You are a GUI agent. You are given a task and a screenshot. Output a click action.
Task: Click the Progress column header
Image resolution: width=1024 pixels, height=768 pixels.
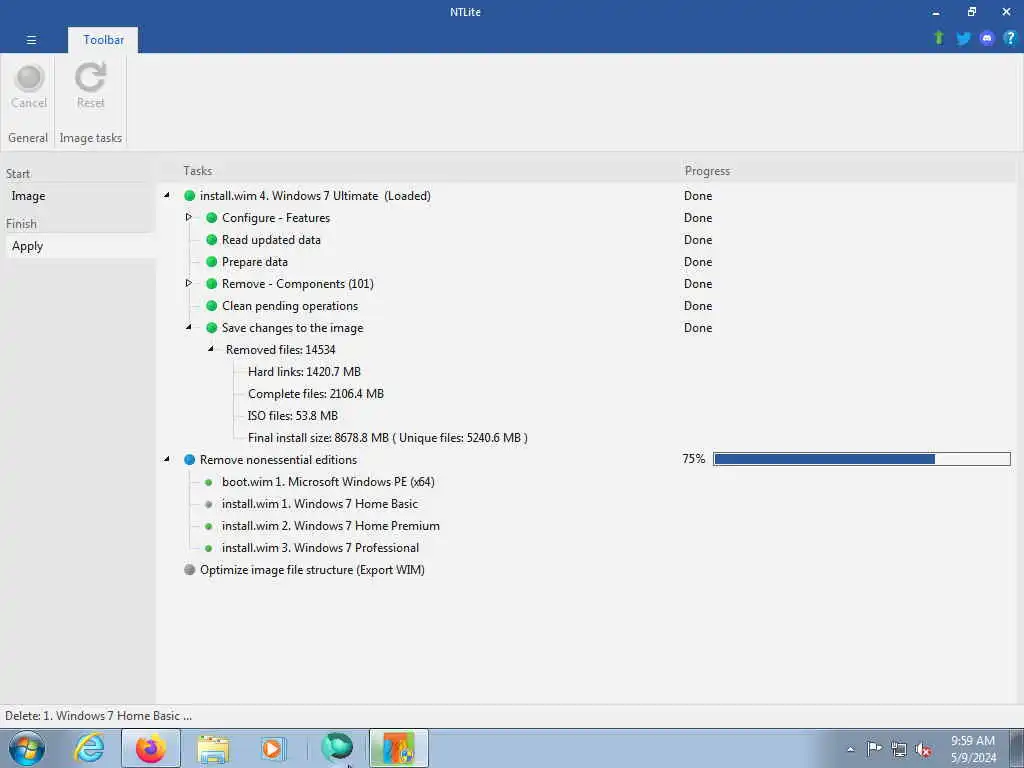(707, 170)
